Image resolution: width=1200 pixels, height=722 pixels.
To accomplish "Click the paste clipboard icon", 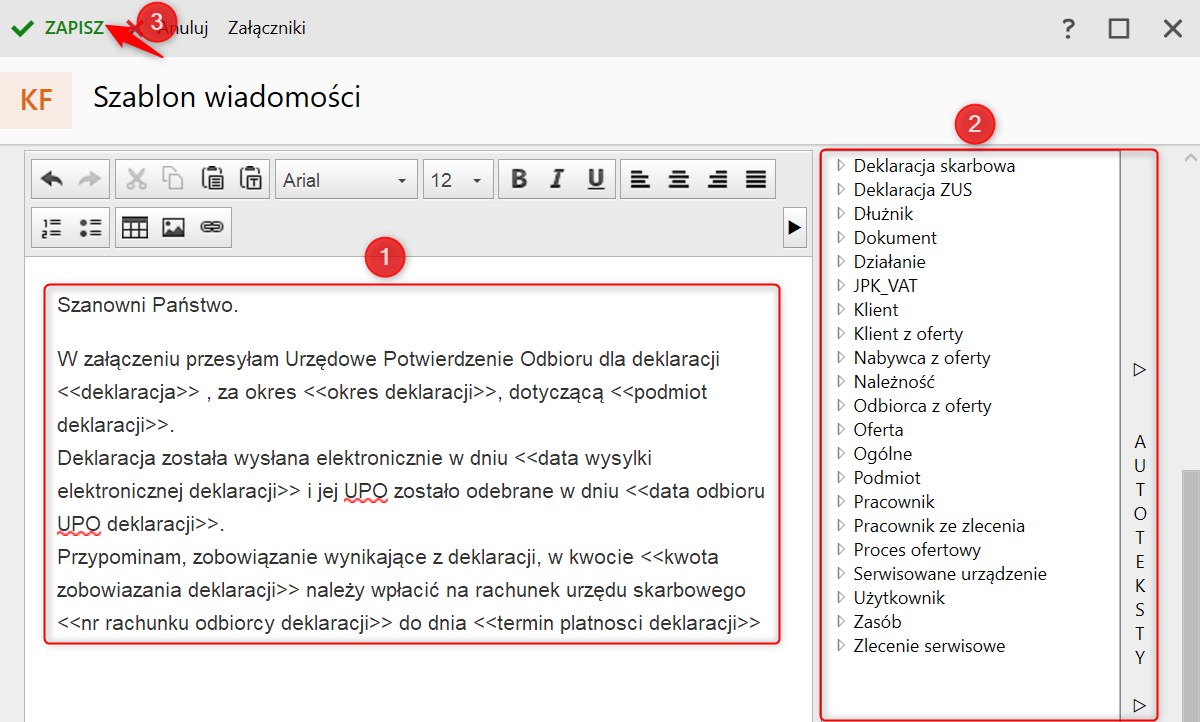I will [212, 180].
